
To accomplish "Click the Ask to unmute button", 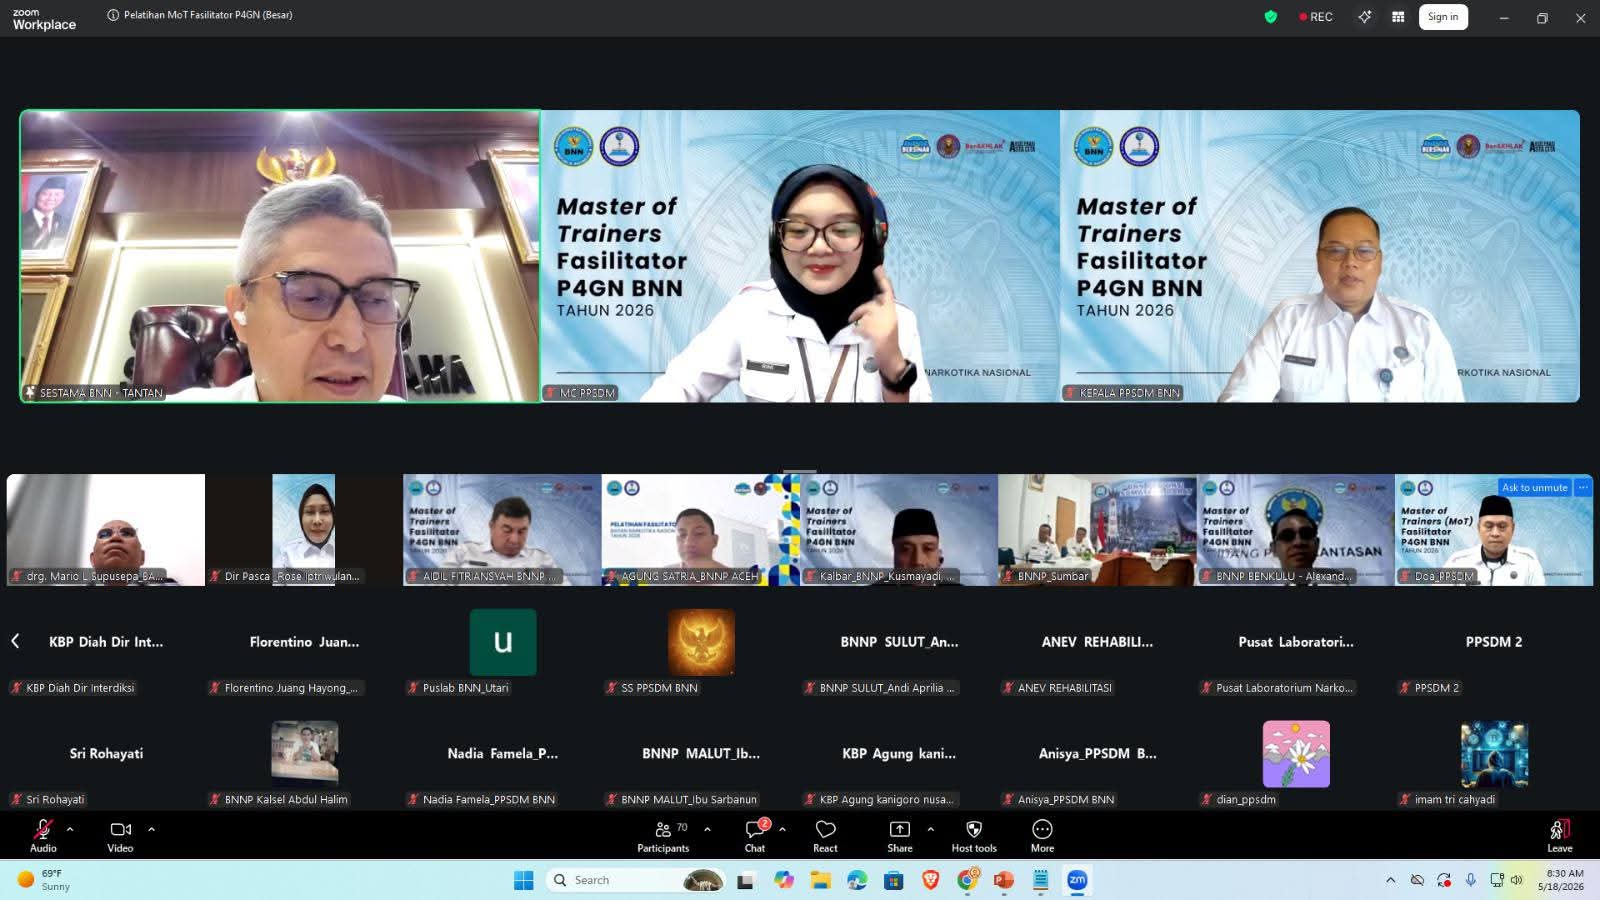I will [1534, 487].
